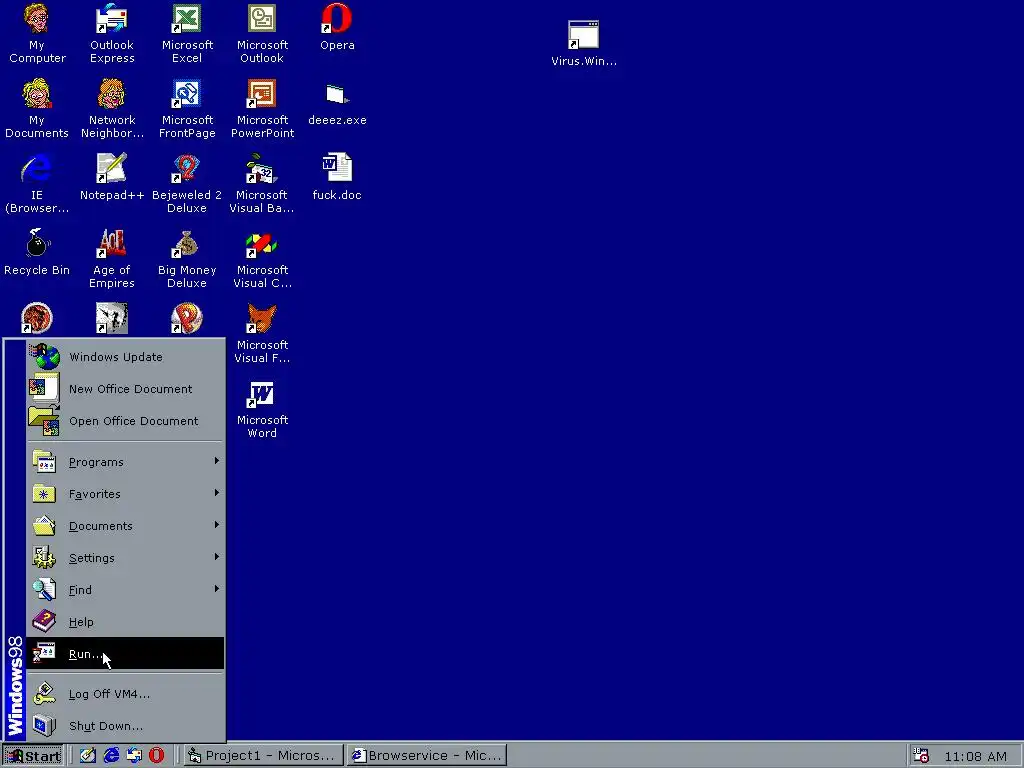This screenshot has height=768, width=1024.
Task: Select the Big Money Deluxe shortcut
Action: pyautogui.click(x=187, y=258)
